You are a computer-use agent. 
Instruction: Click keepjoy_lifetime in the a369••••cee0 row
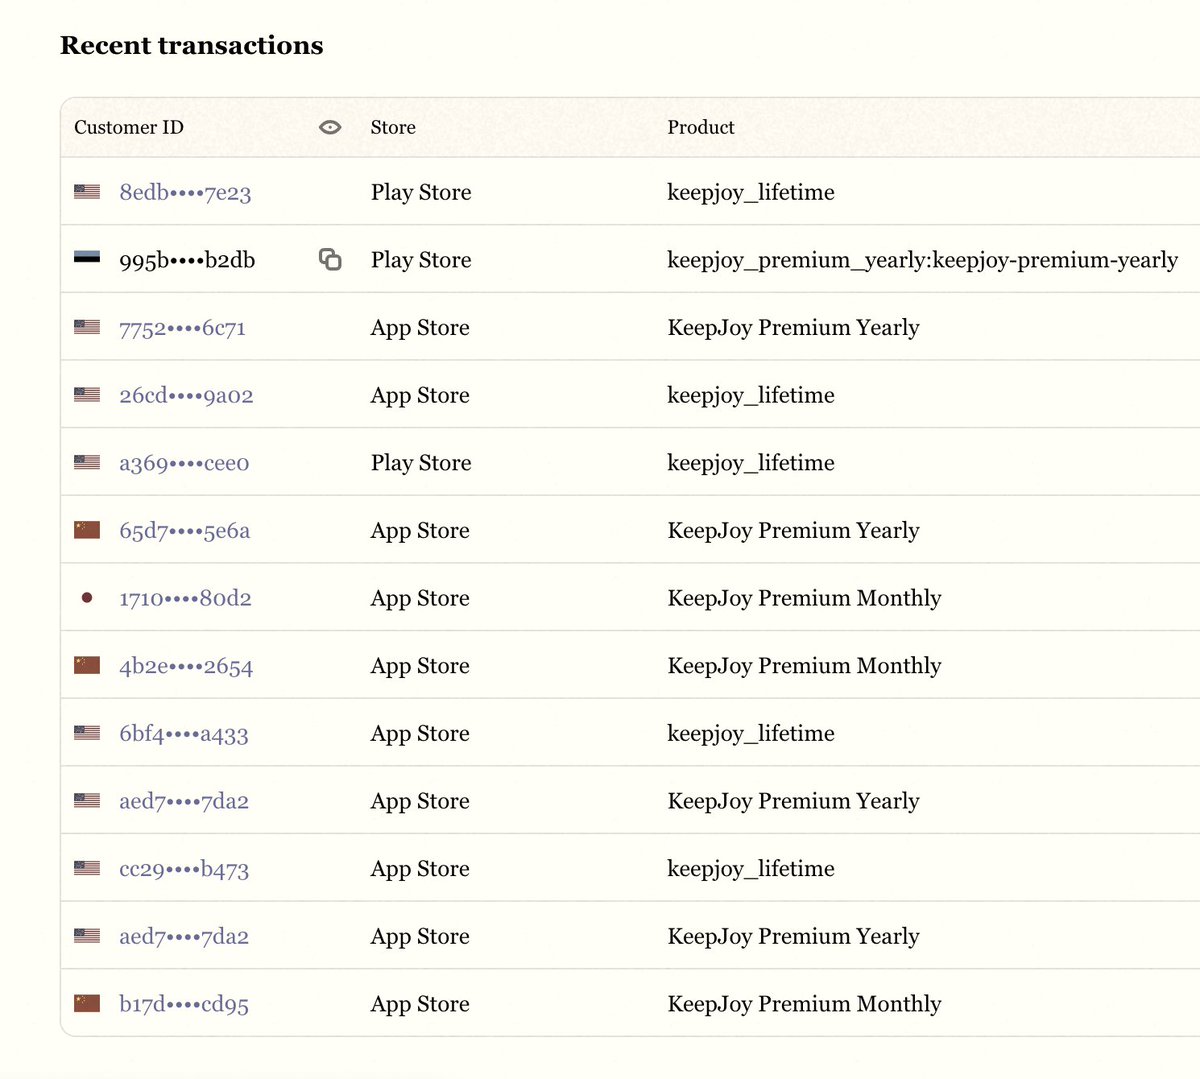coord(751,463)
